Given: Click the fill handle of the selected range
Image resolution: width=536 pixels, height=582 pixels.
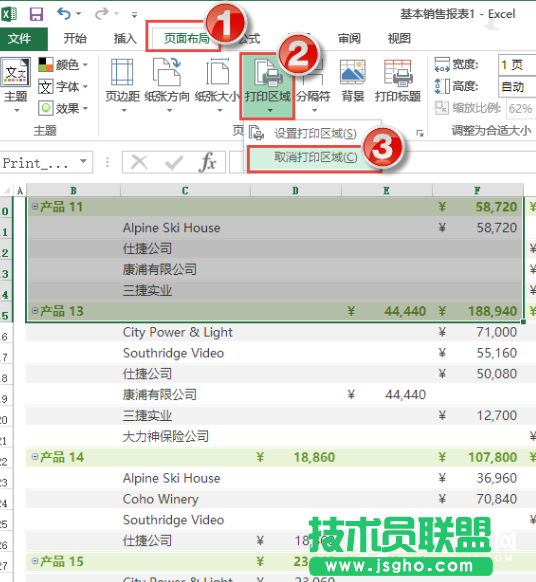Looking at the screenshot, I should pos(523,322).
